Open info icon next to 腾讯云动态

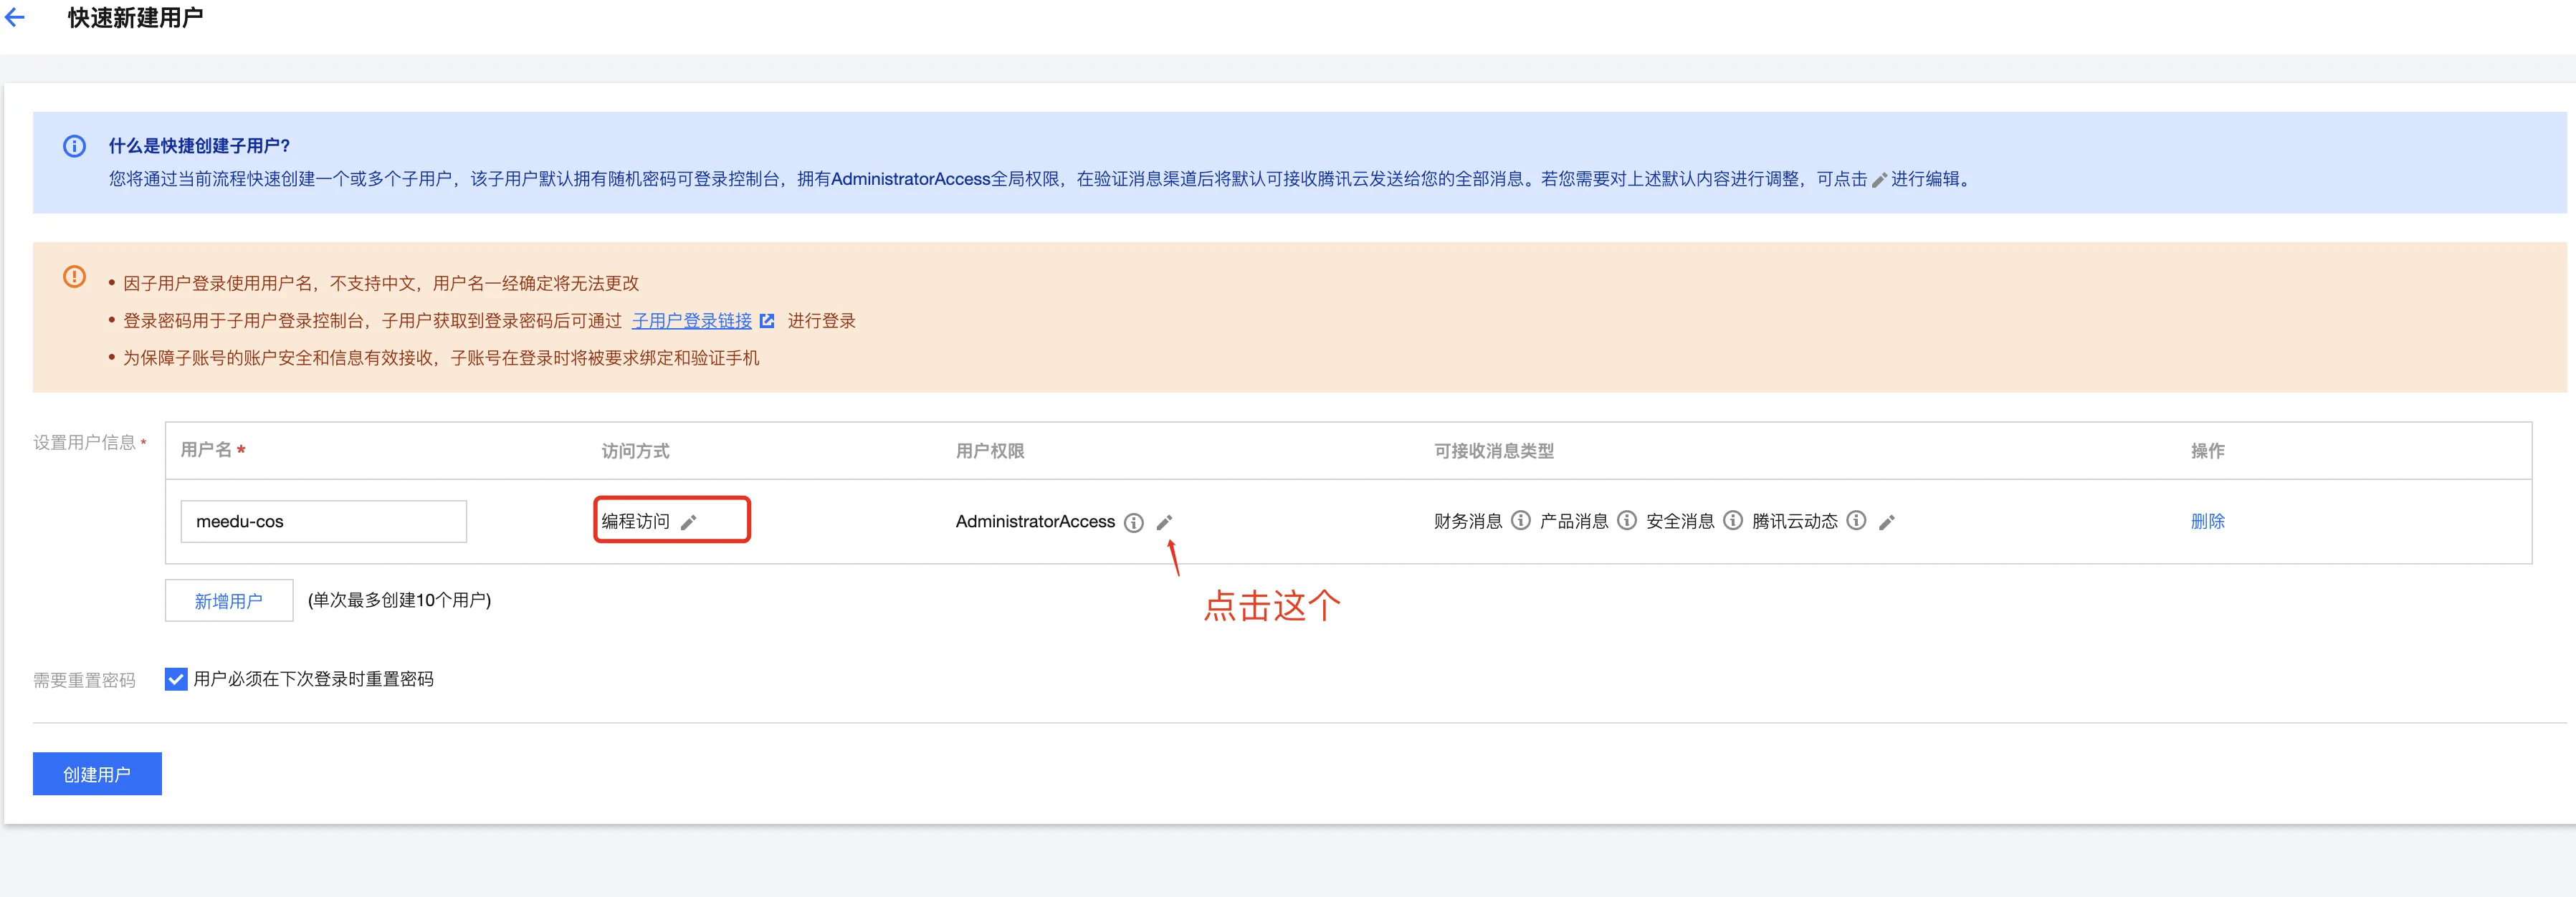point(1856,520)
